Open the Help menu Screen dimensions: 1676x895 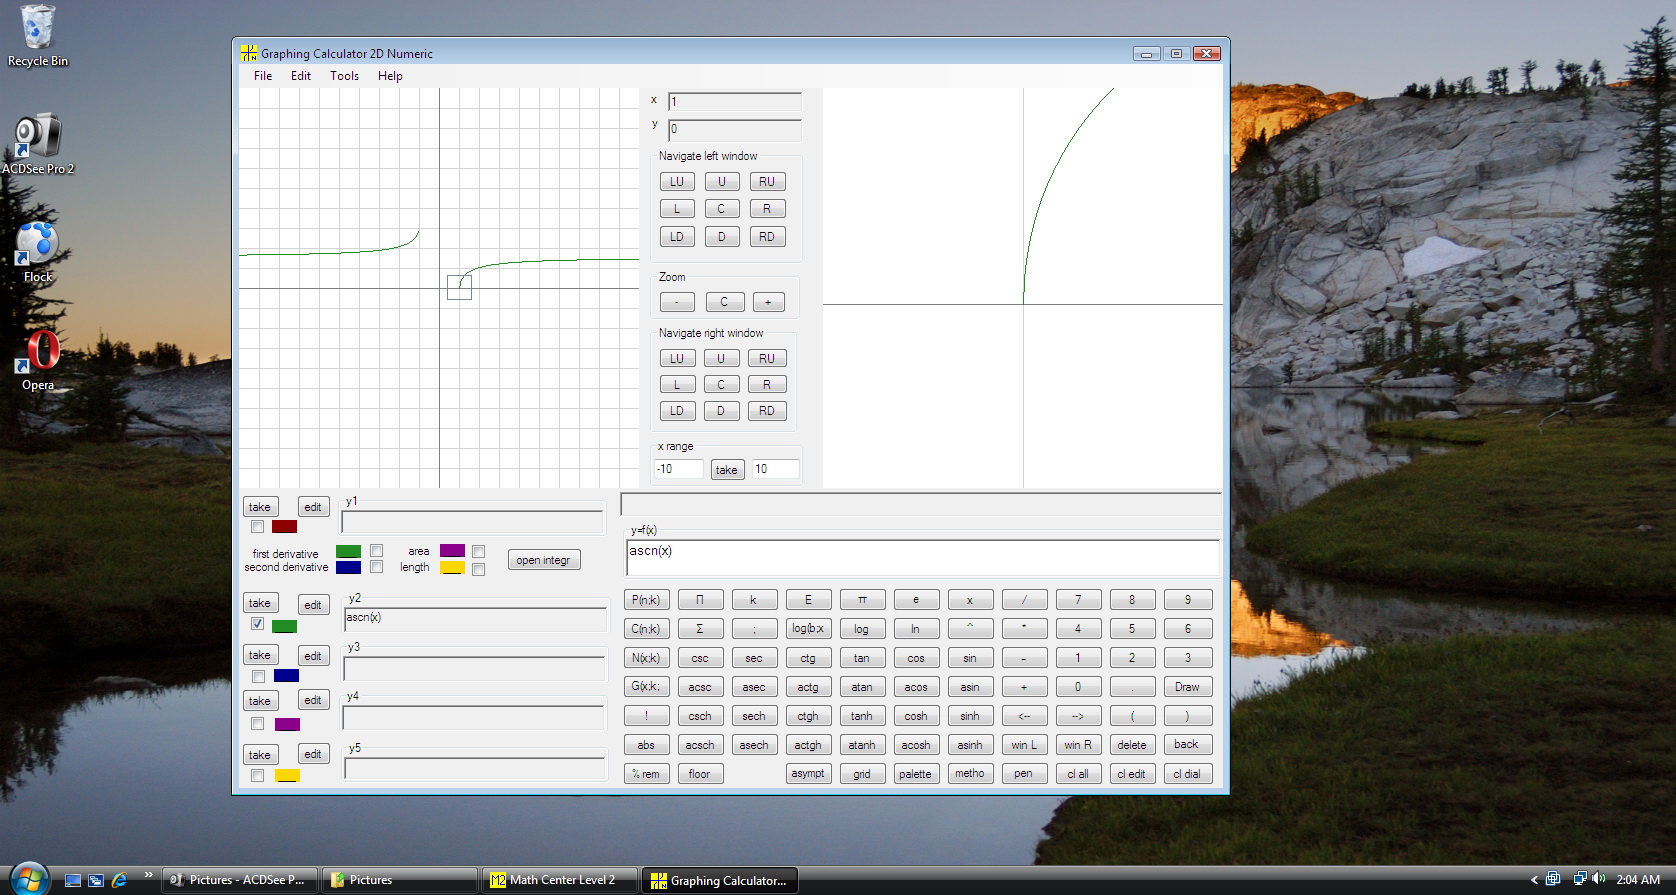coord(390,76)
